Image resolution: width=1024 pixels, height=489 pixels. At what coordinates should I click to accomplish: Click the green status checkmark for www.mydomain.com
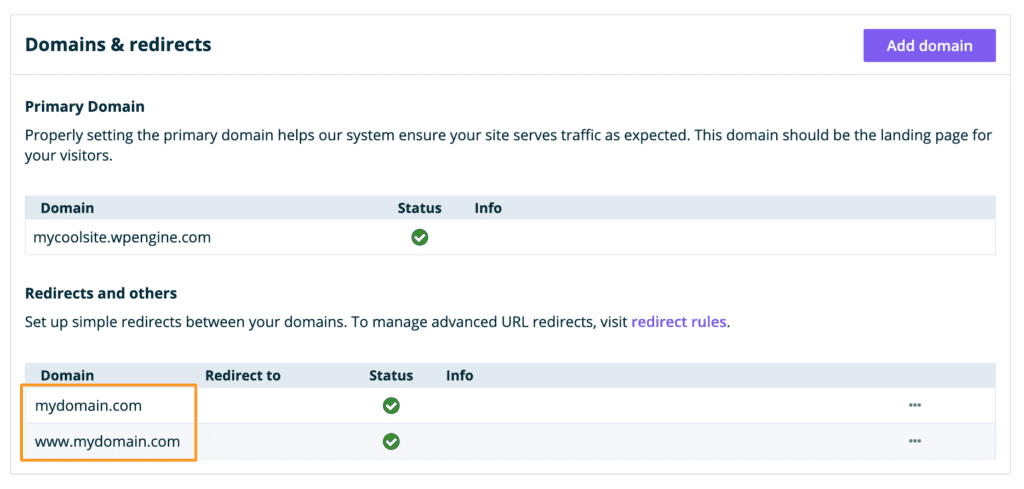point(391,441)
